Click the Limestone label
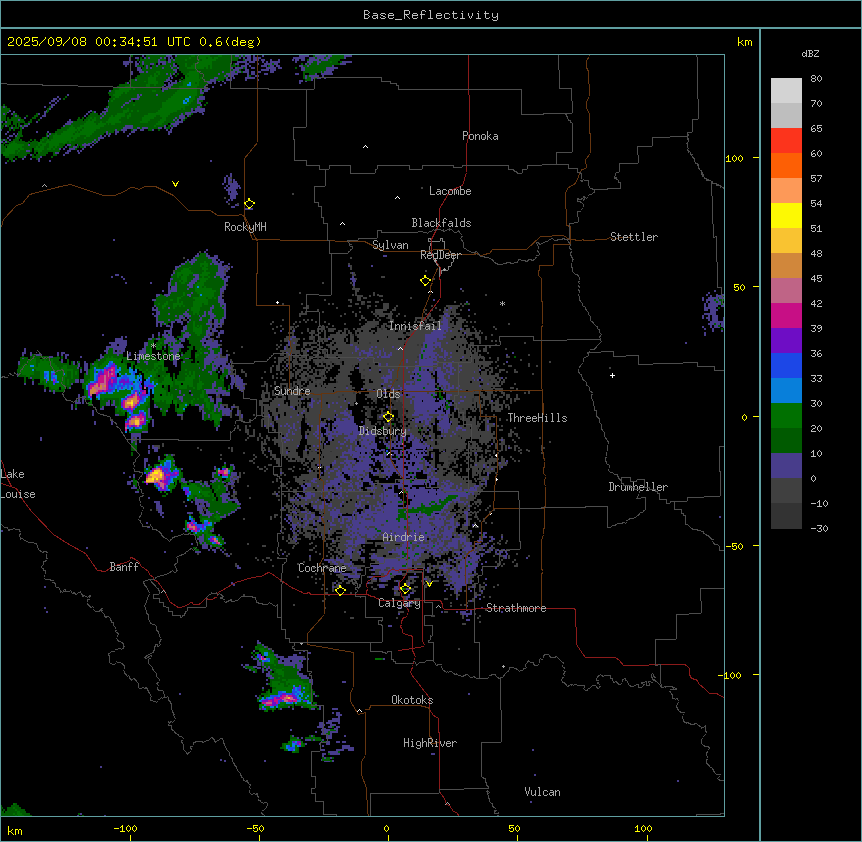This screenshot has width=862, height=842. pos(153,356)
